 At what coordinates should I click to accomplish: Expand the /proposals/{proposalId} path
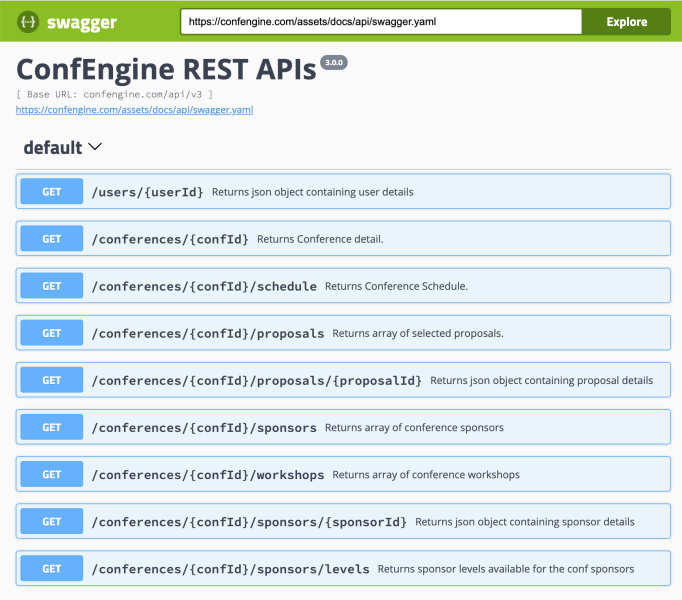click(257, 381)
